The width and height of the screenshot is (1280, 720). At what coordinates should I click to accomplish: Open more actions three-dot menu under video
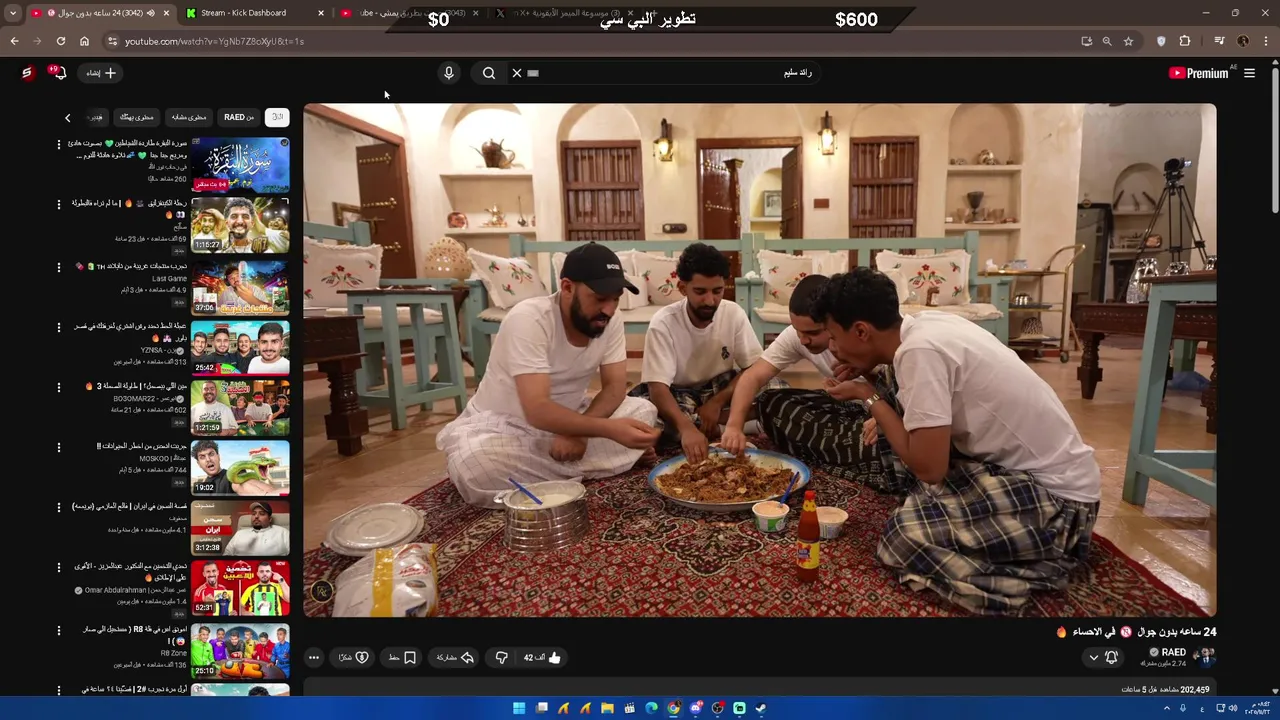pos(314,657)
